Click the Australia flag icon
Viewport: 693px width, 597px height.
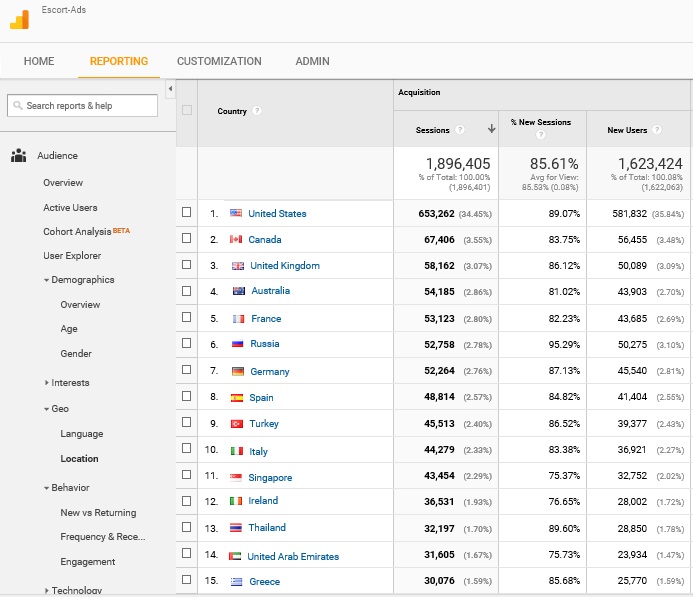[239, 291]
